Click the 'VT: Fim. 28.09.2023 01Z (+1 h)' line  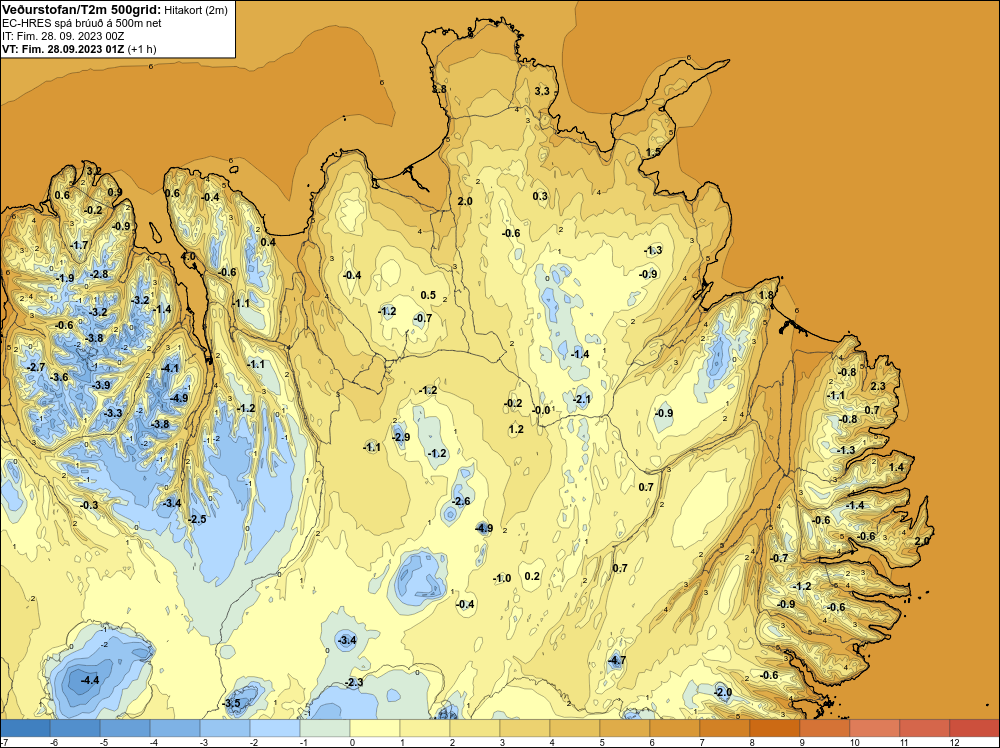79,49
